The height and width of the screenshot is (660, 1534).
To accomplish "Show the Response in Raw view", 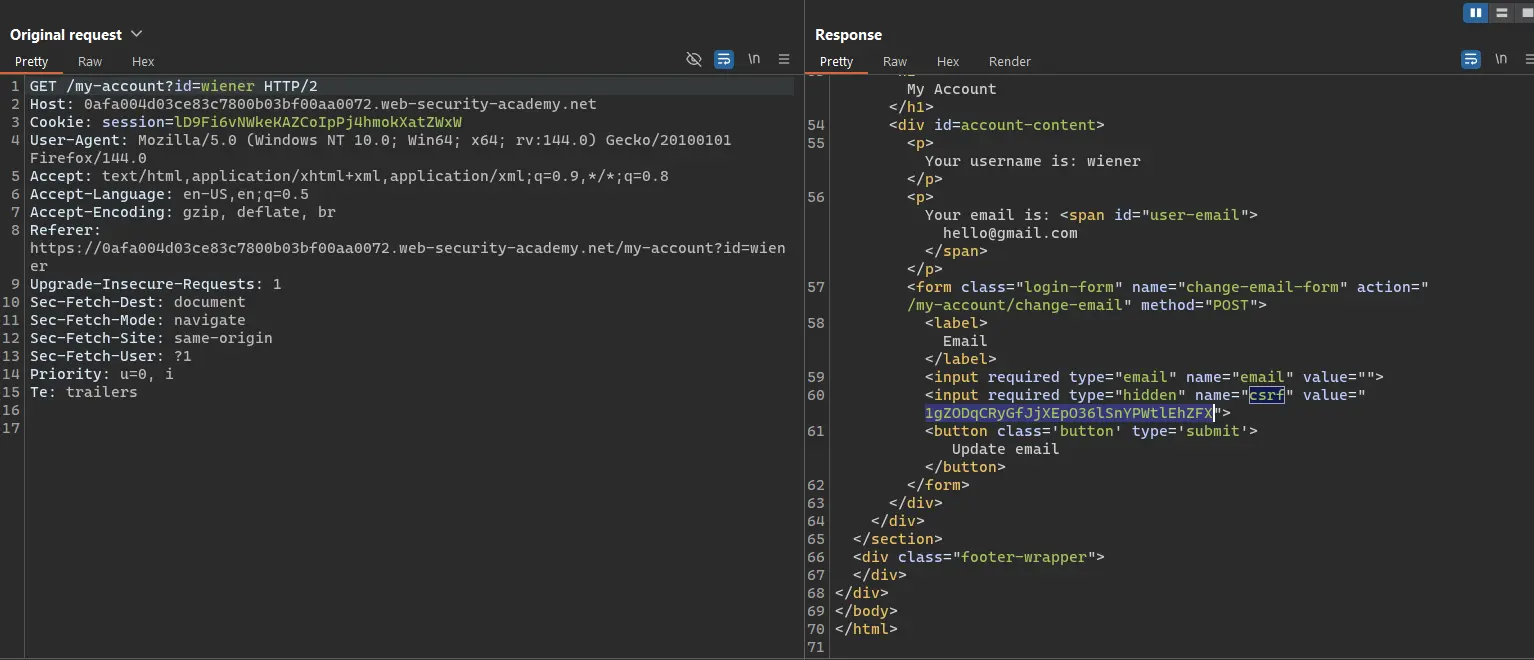I will [x=895, y=62].
